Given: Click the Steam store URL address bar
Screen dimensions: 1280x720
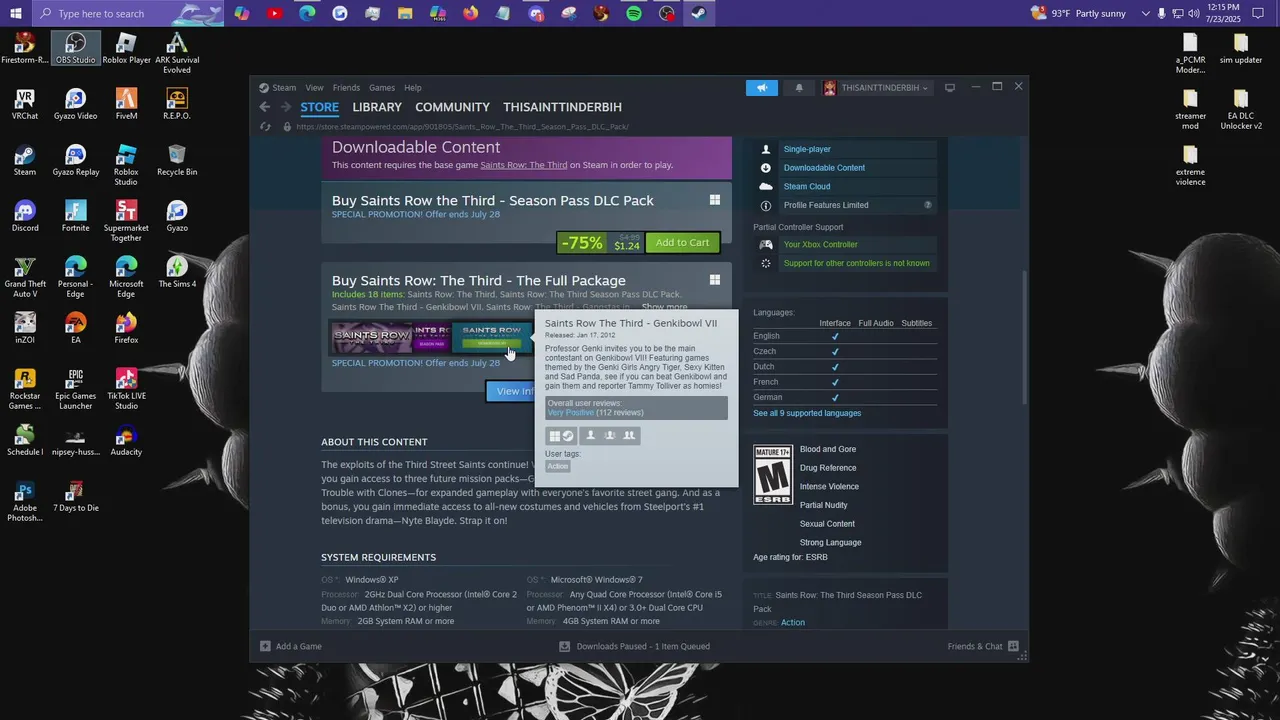Looking at the screenshot, I should [462, 127].
